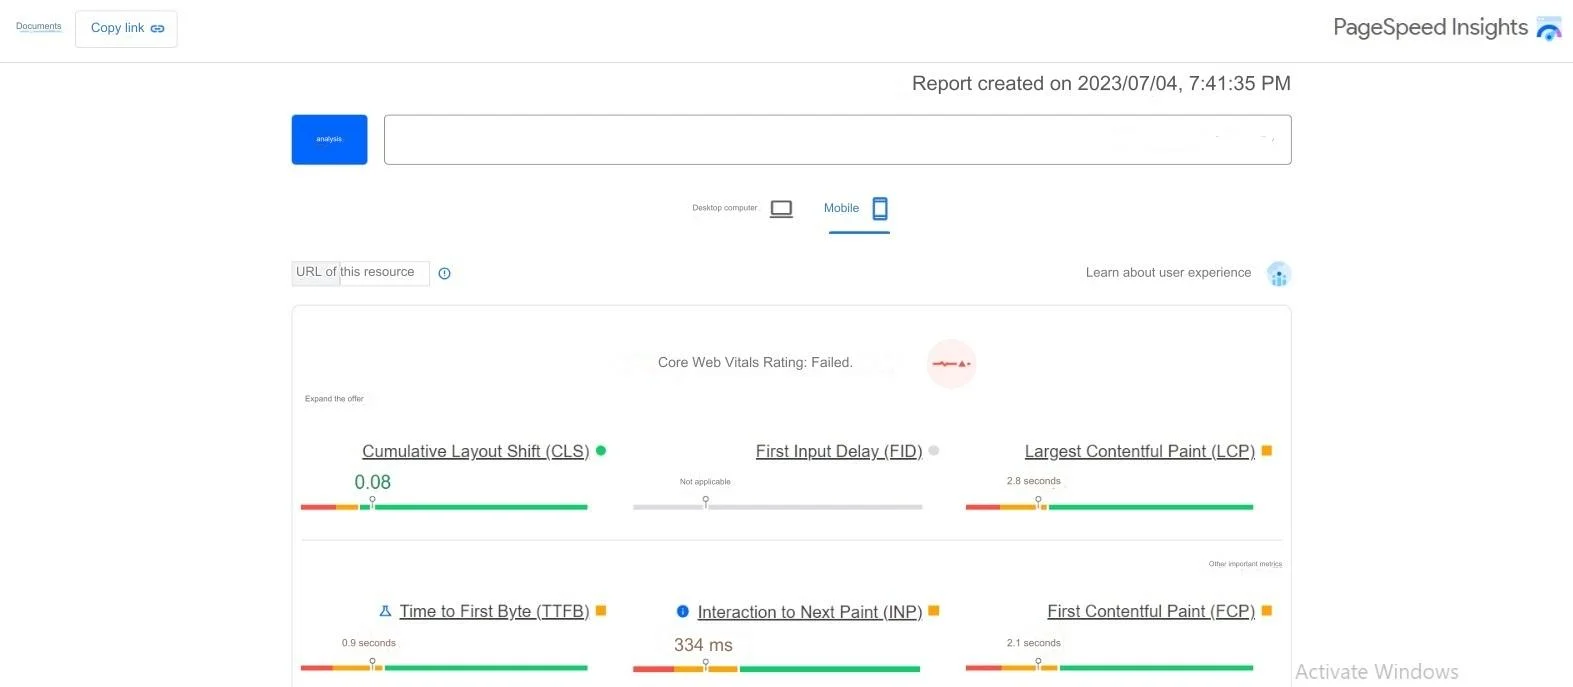The image size is (1573, 687).
Task: Click the LCP value 2.8 seconds
Action: 1034,481
